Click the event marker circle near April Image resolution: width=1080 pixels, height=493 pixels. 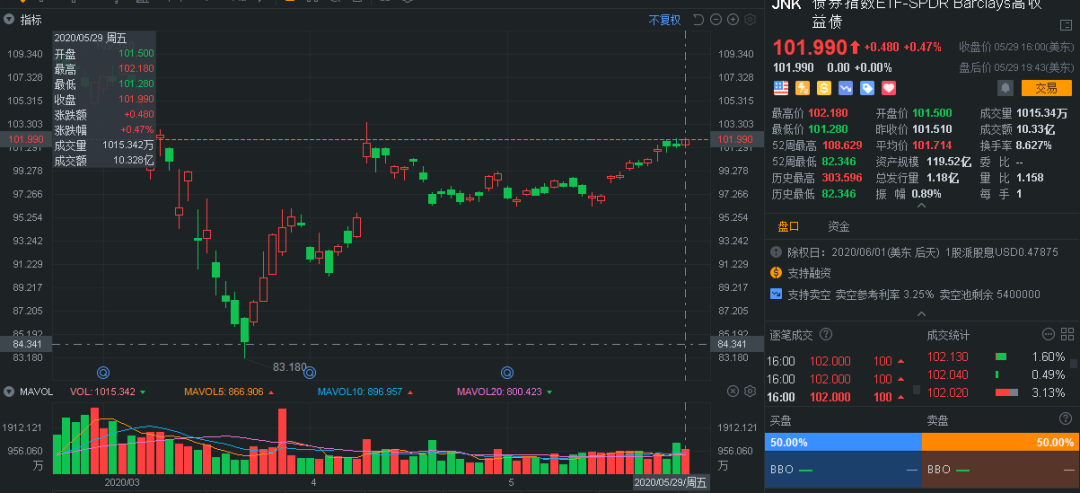(310, 373)
